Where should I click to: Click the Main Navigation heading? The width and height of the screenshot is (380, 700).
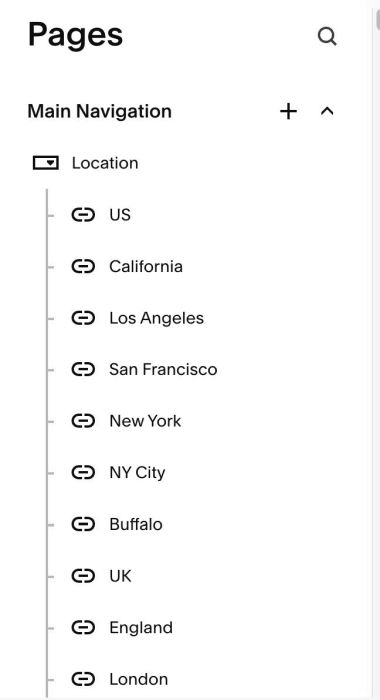[x=100, y=111]
